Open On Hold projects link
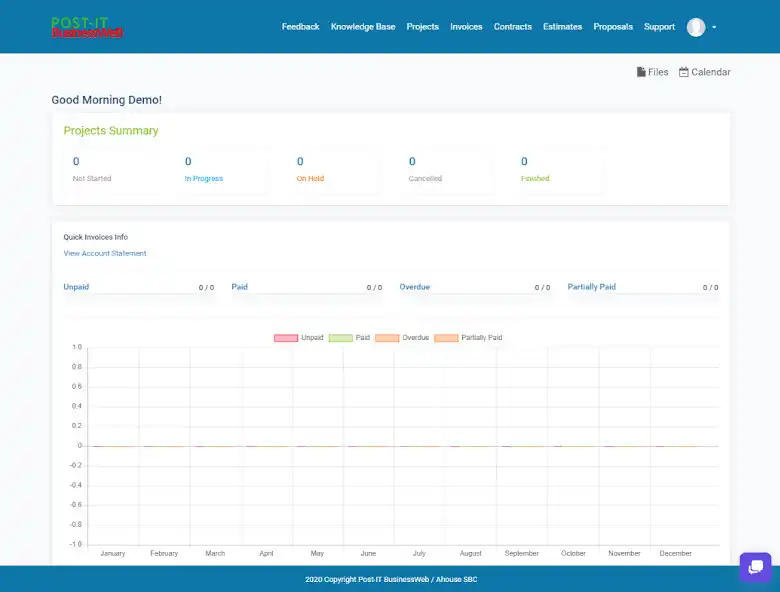The image size is (780, 592). point(310,178)
